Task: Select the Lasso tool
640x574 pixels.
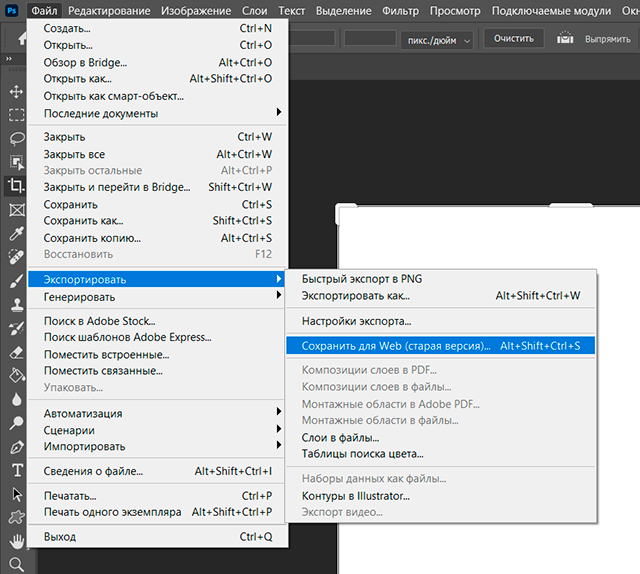Action: 16,139
